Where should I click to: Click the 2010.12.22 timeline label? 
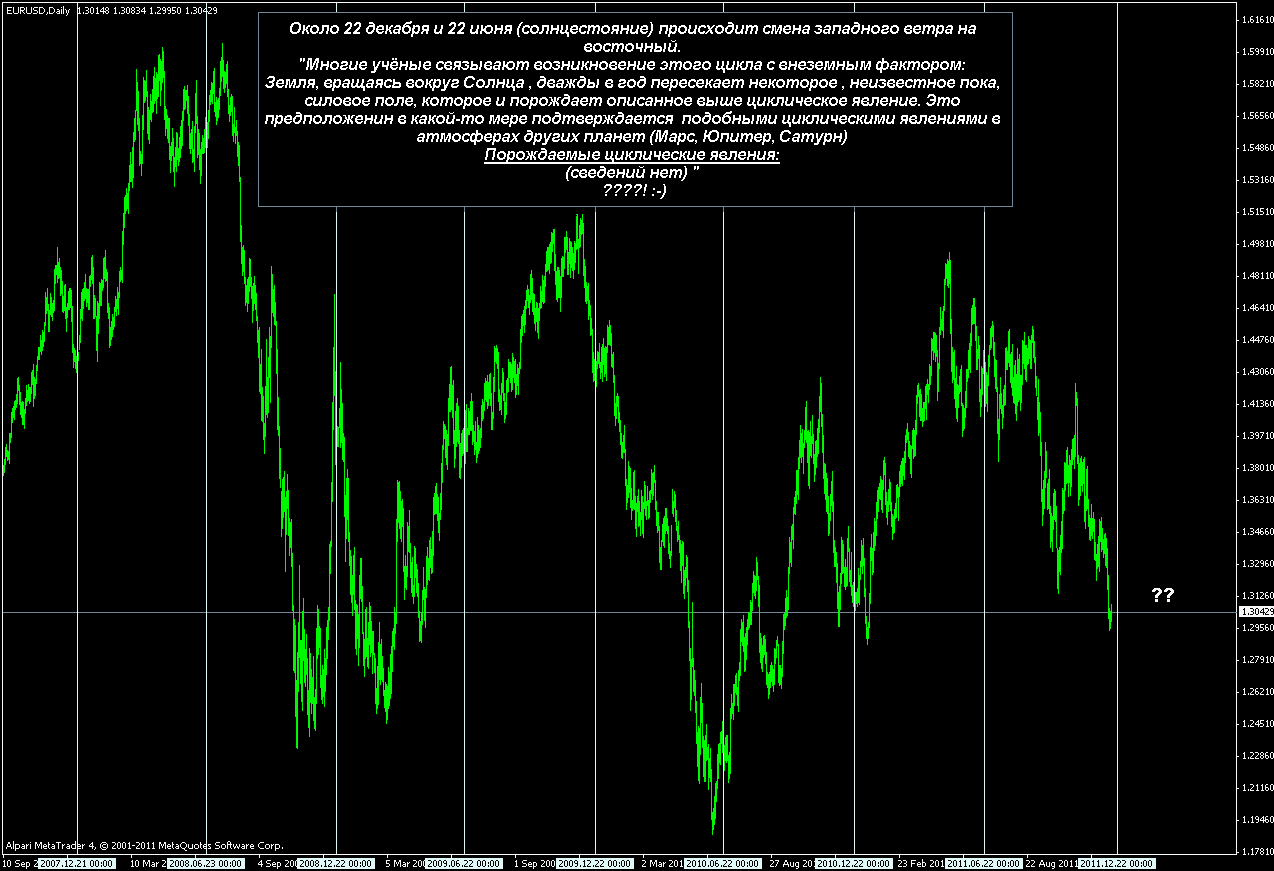click(854, 863)
